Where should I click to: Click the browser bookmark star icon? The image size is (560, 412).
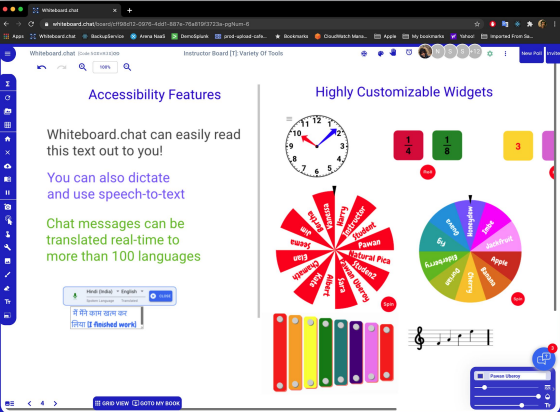click(477, 24)
